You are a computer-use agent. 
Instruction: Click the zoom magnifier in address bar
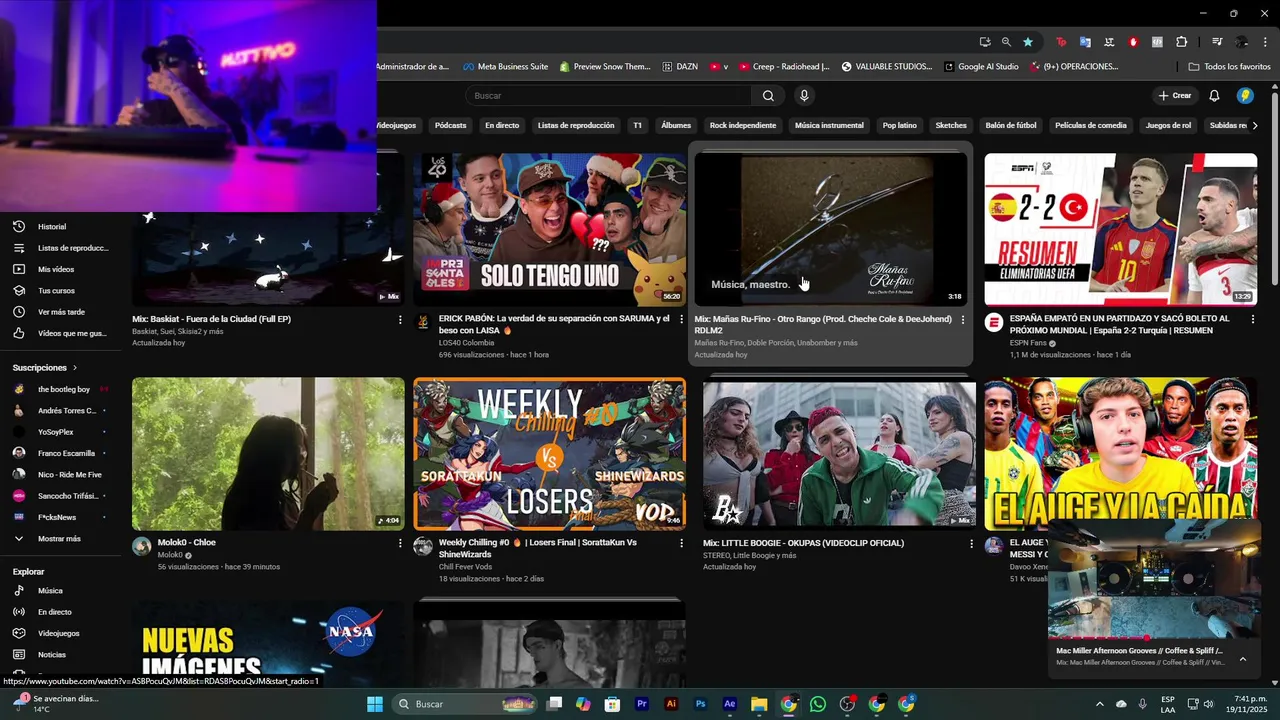1006,42
